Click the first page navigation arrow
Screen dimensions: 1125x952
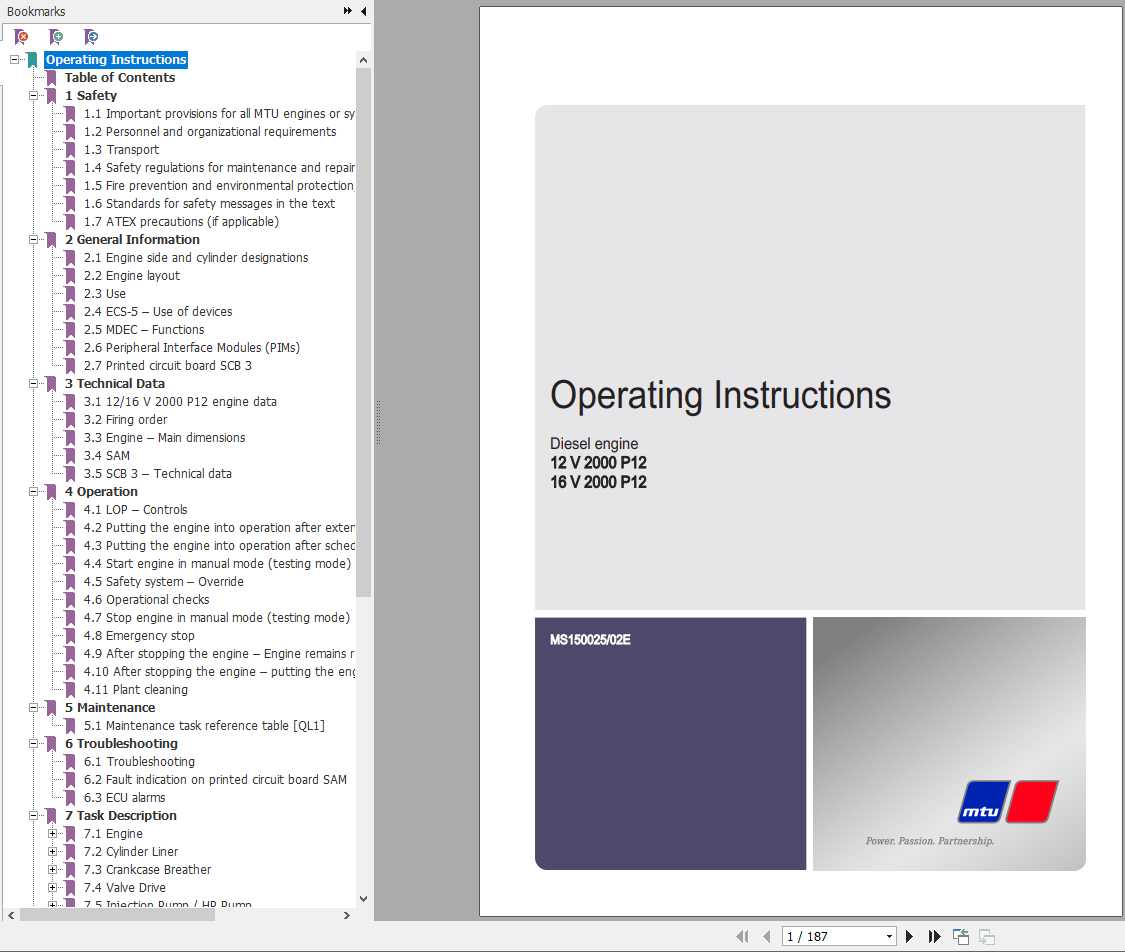tap(742, 936)
